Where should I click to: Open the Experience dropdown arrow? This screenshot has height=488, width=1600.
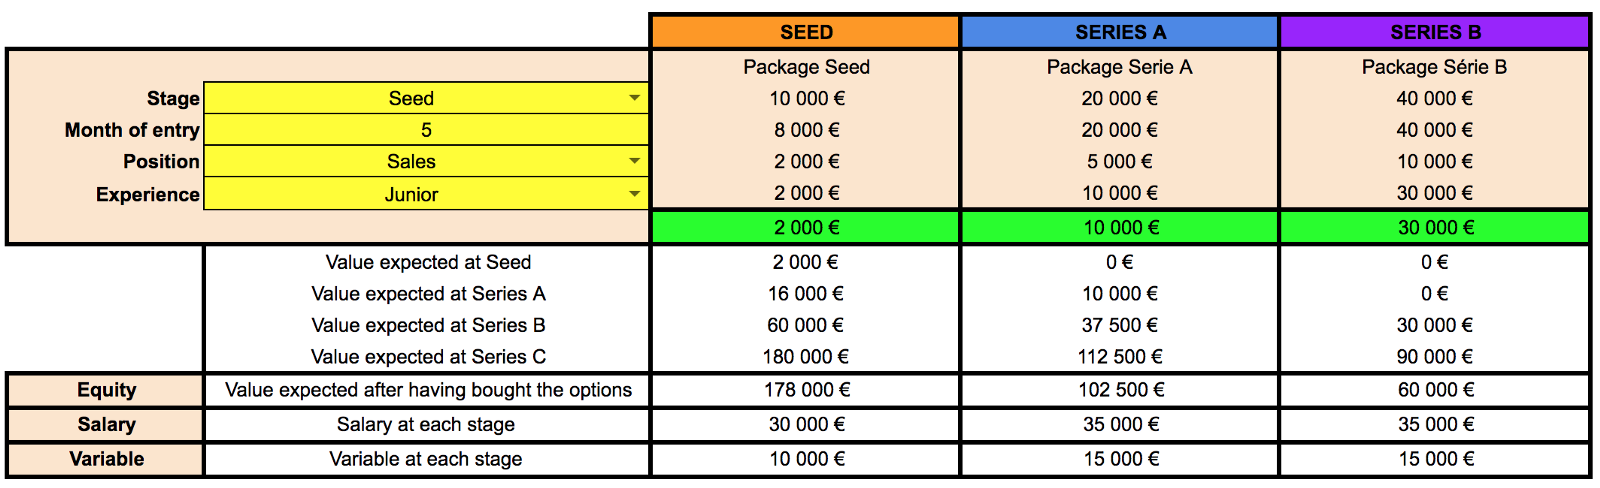pos(634,194)
